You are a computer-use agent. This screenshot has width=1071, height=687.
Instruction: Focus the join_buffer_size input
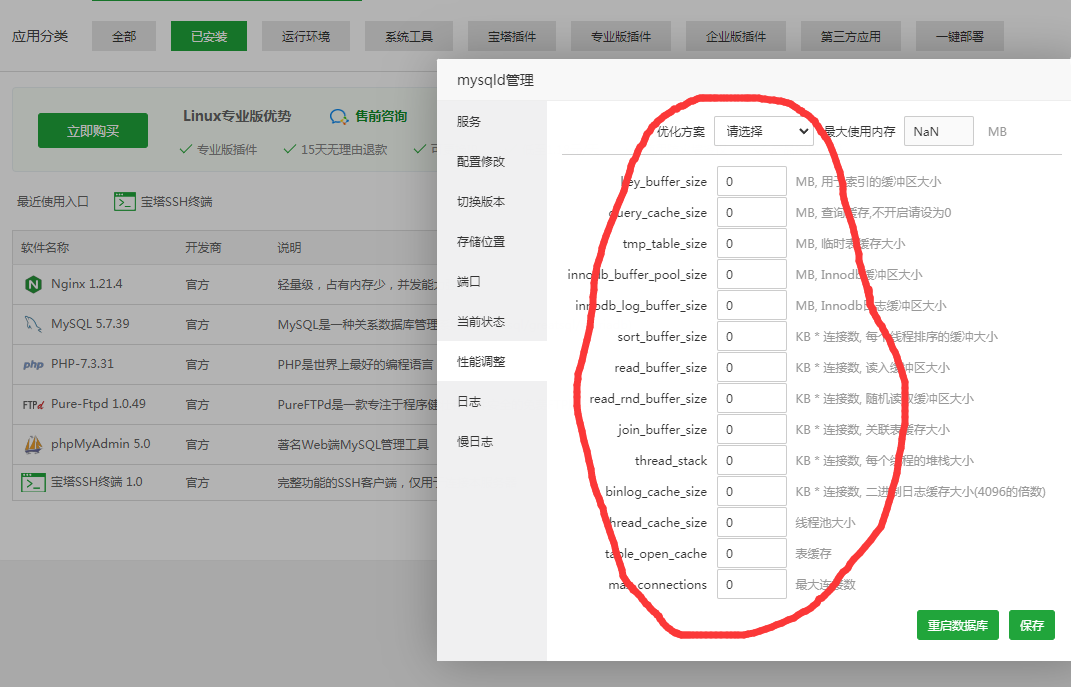pyautogui.click(x=751, y=430)
